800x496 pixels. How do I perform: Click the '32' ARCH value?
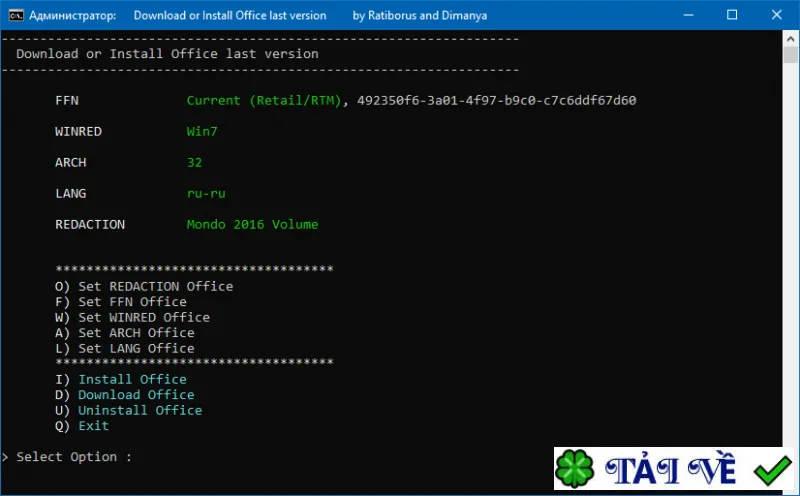(x=194, y=162)
